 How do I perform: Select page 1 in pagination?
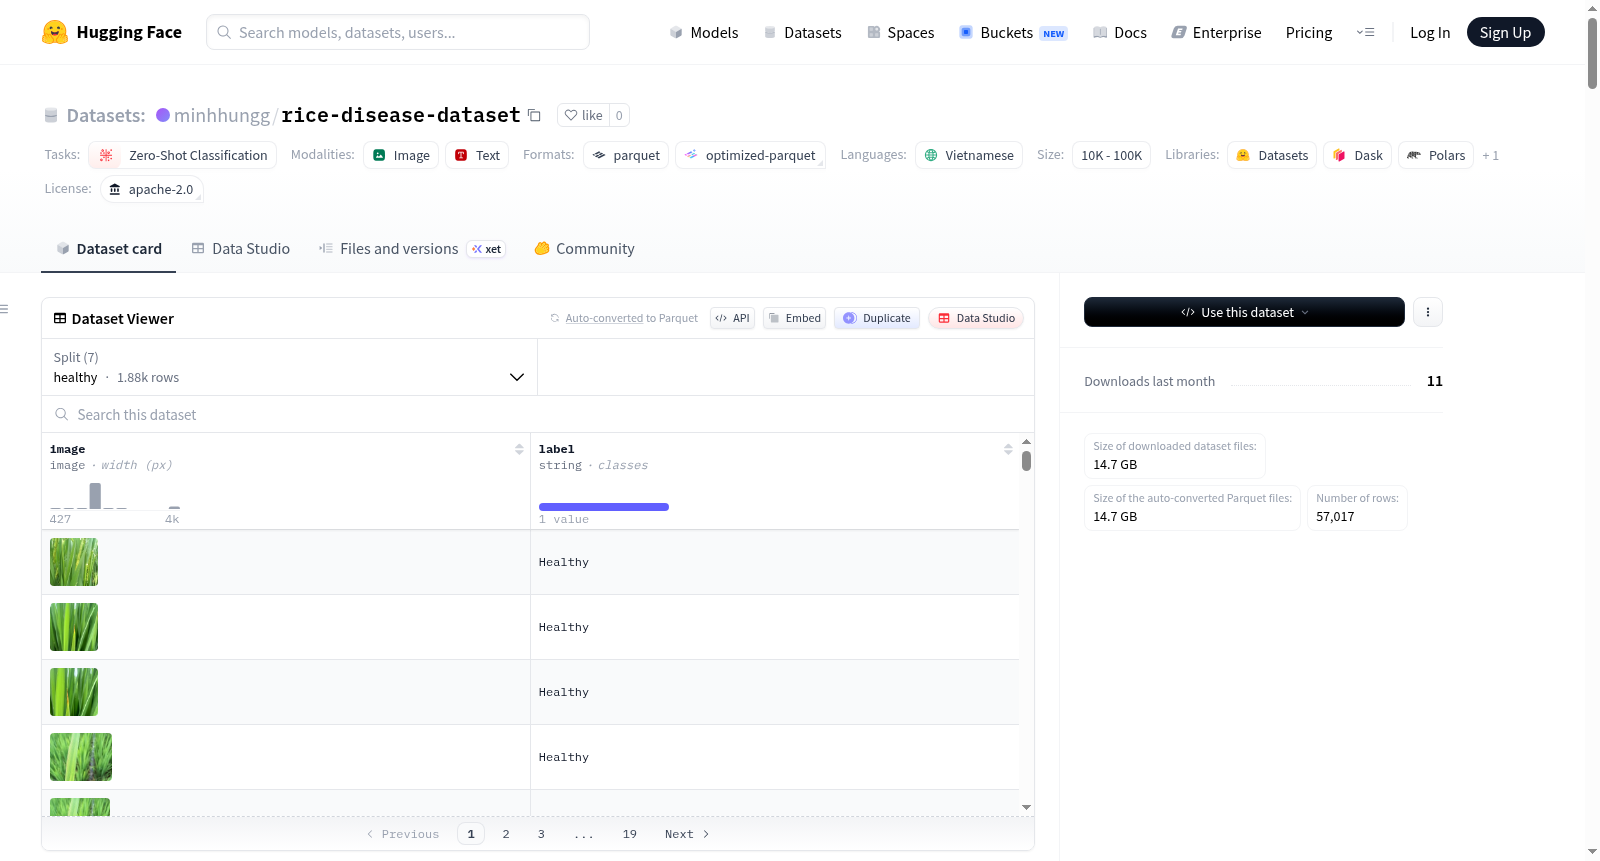click(471, 834)
